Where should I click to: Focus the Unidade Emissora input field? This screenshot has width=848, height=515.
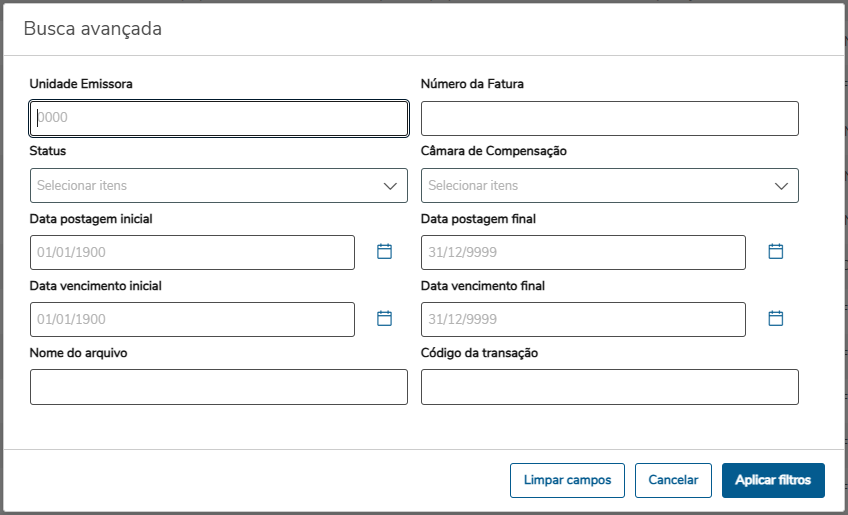point(219,118)
